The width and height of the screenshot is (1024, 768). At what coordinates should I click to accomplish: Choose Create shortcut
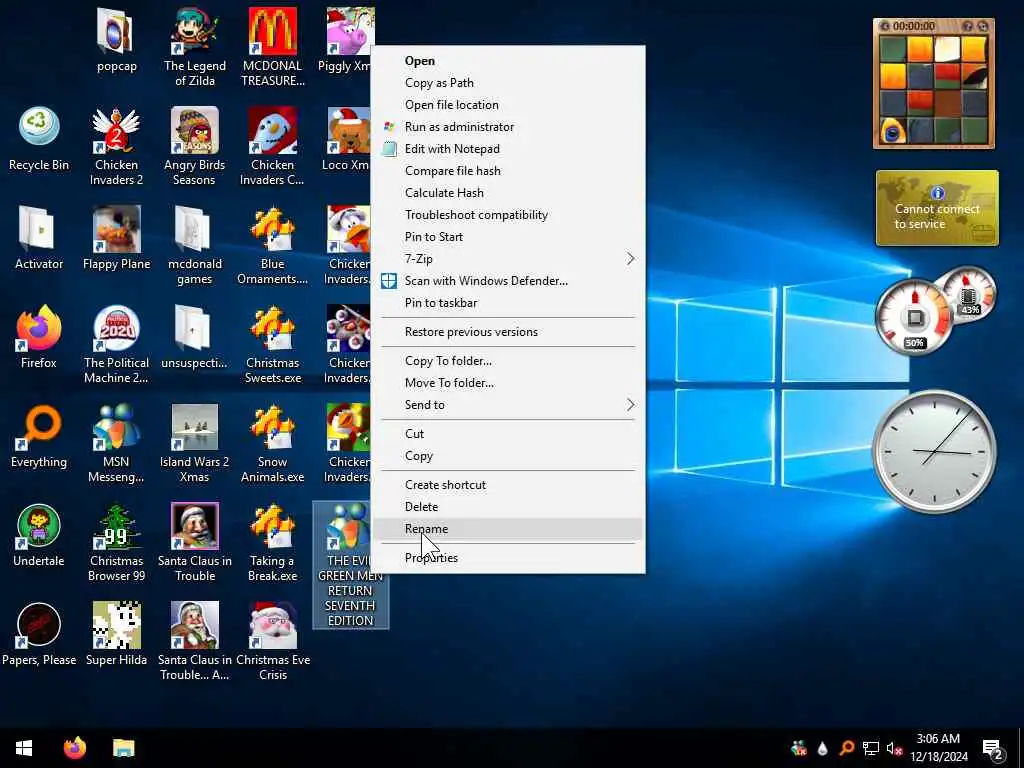pos(508,485)
